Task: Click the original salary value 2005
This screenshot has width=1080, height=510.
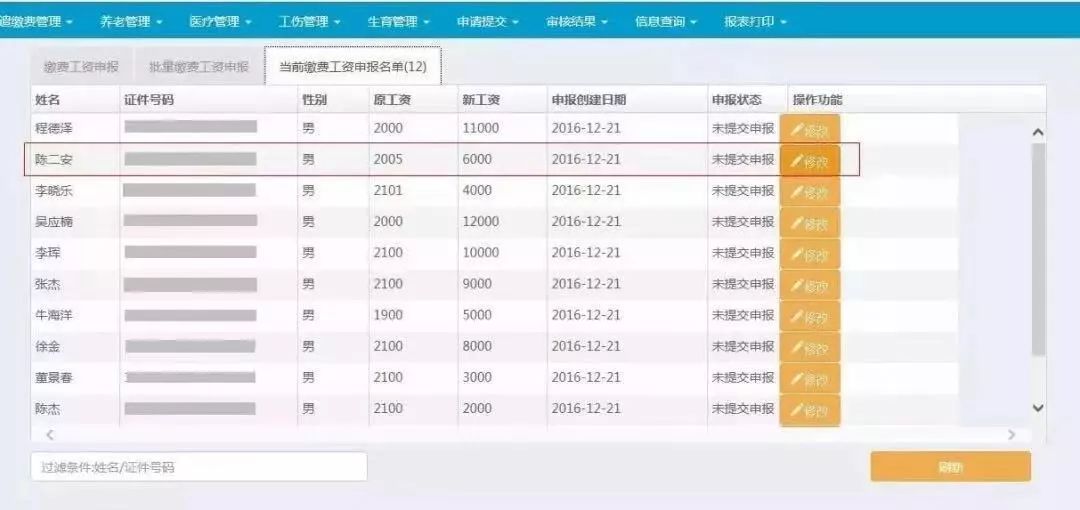Action: (x=388, y=160)
